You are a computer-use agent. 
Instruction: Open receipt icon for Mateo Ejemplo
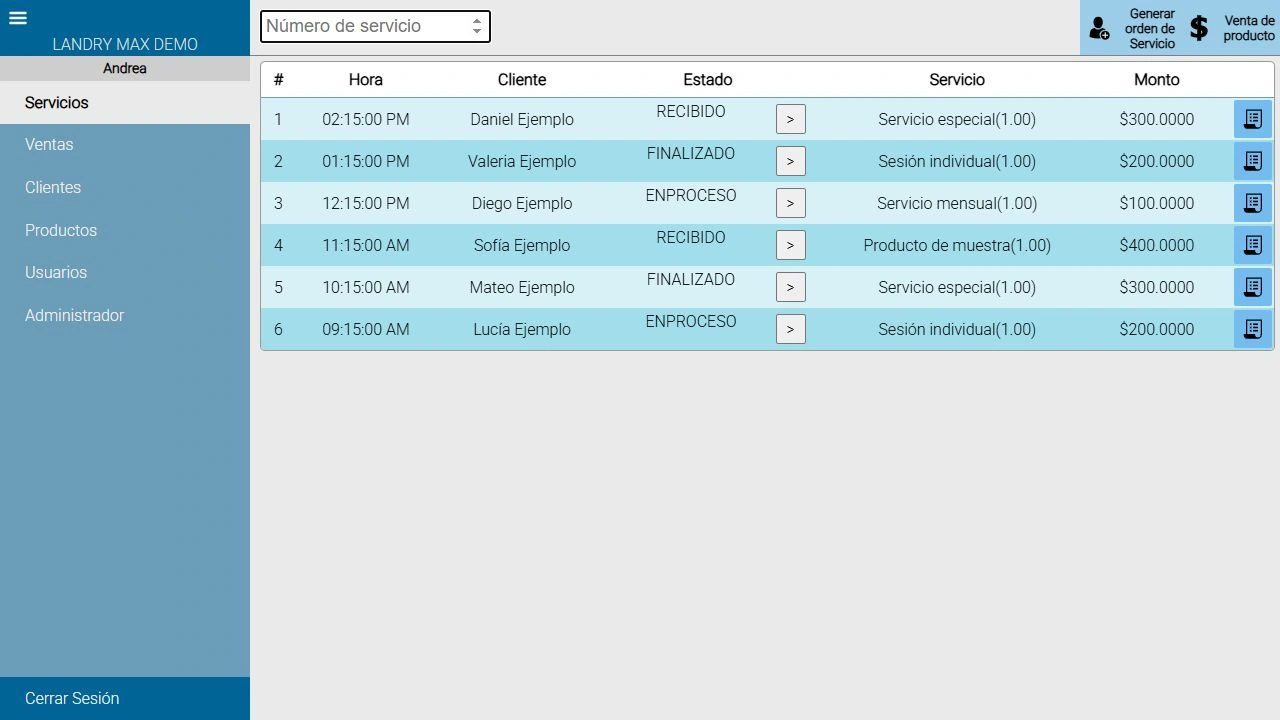pyautogui.click(x=1252, y=287)
